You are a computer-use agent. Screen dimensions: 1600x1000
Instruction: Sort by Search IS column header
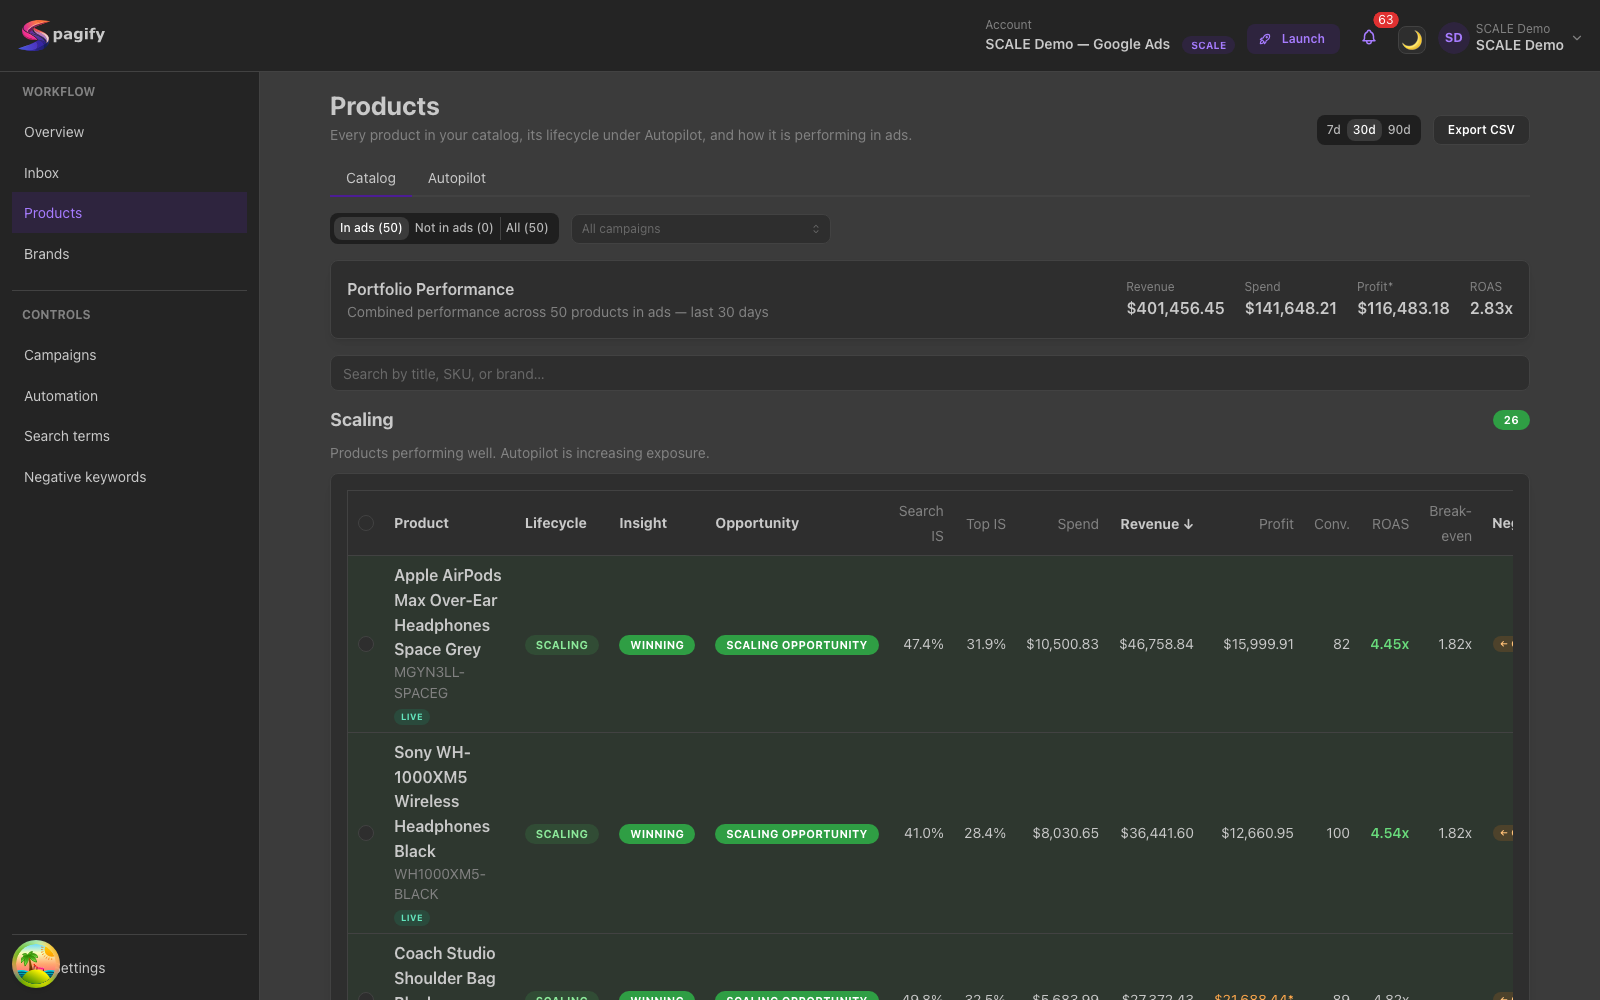(x=921, y=523)
